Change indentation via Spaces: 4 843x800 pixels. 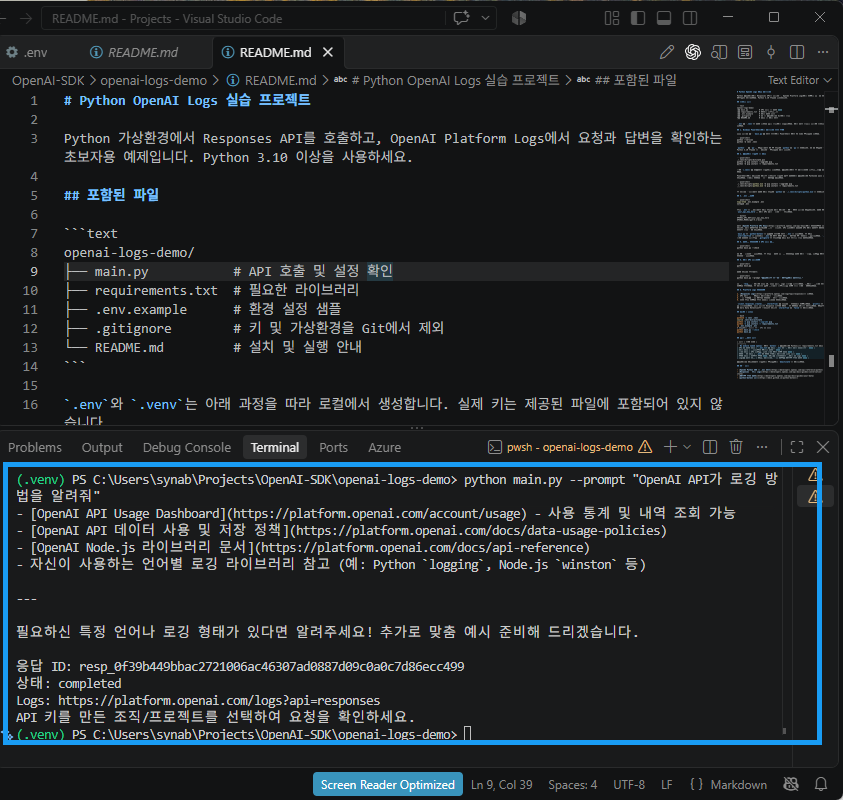[x=573, y=784]
